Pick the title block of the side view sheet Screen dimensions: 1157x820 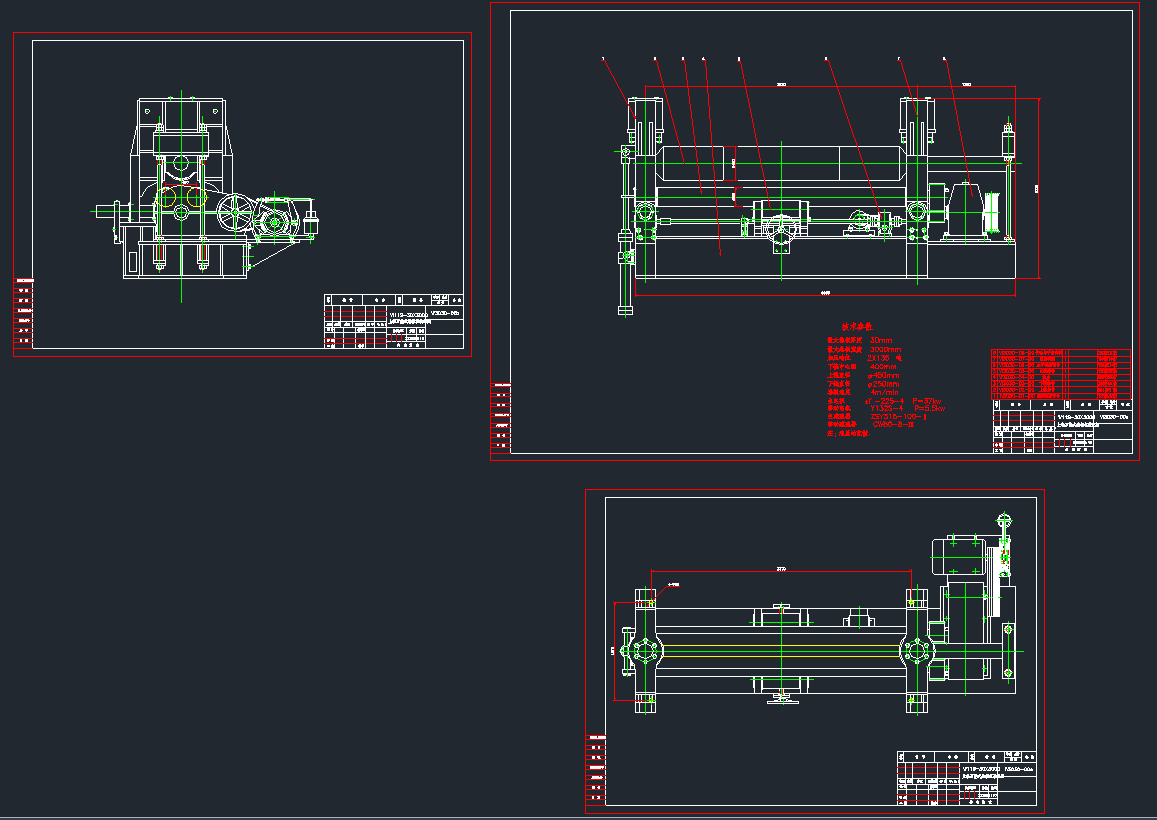pyautogui.click(x=394, y=321)
